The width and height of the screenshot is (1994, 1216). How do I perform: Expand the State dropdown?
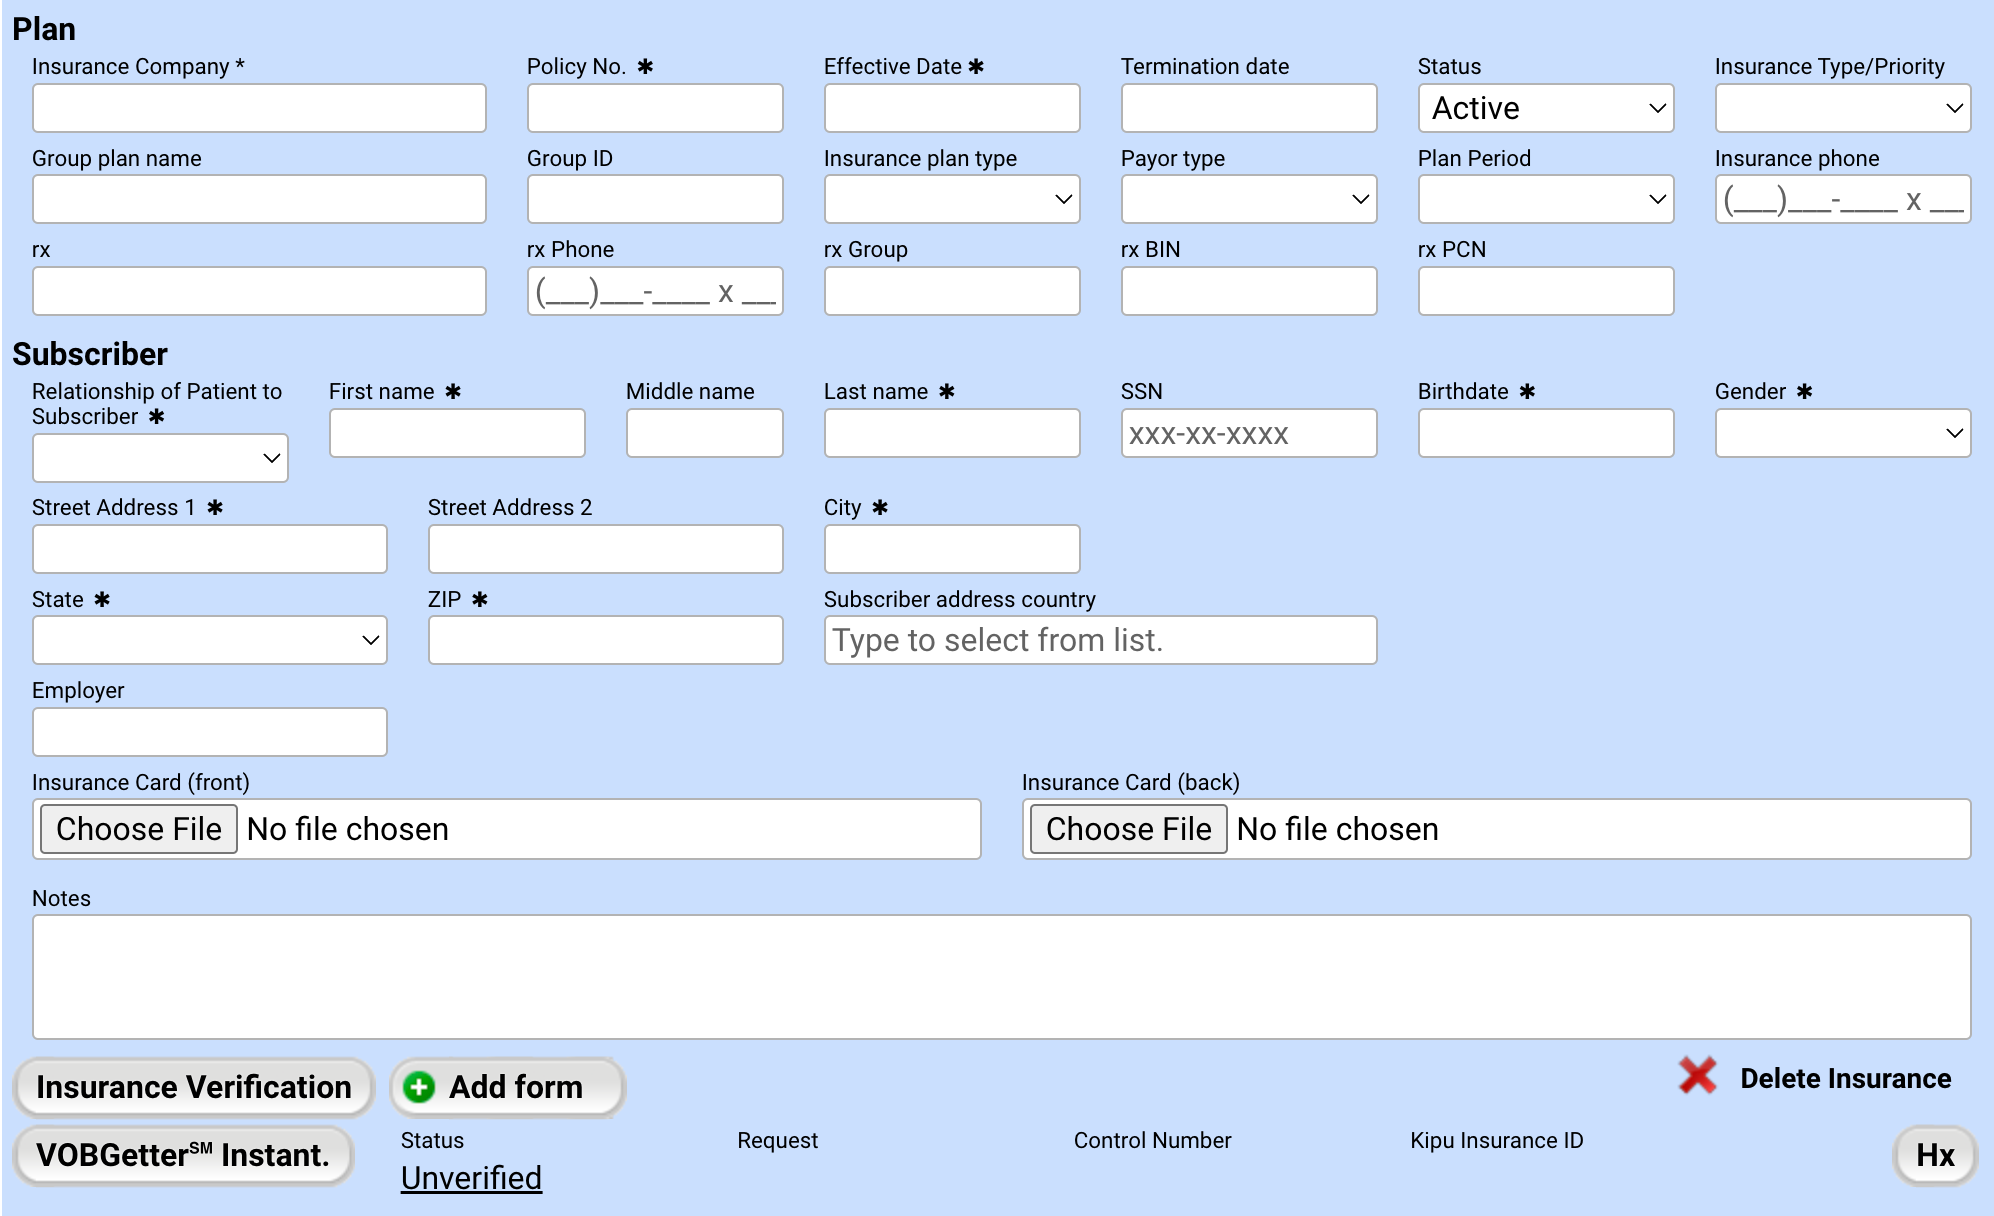click(209, 640)
